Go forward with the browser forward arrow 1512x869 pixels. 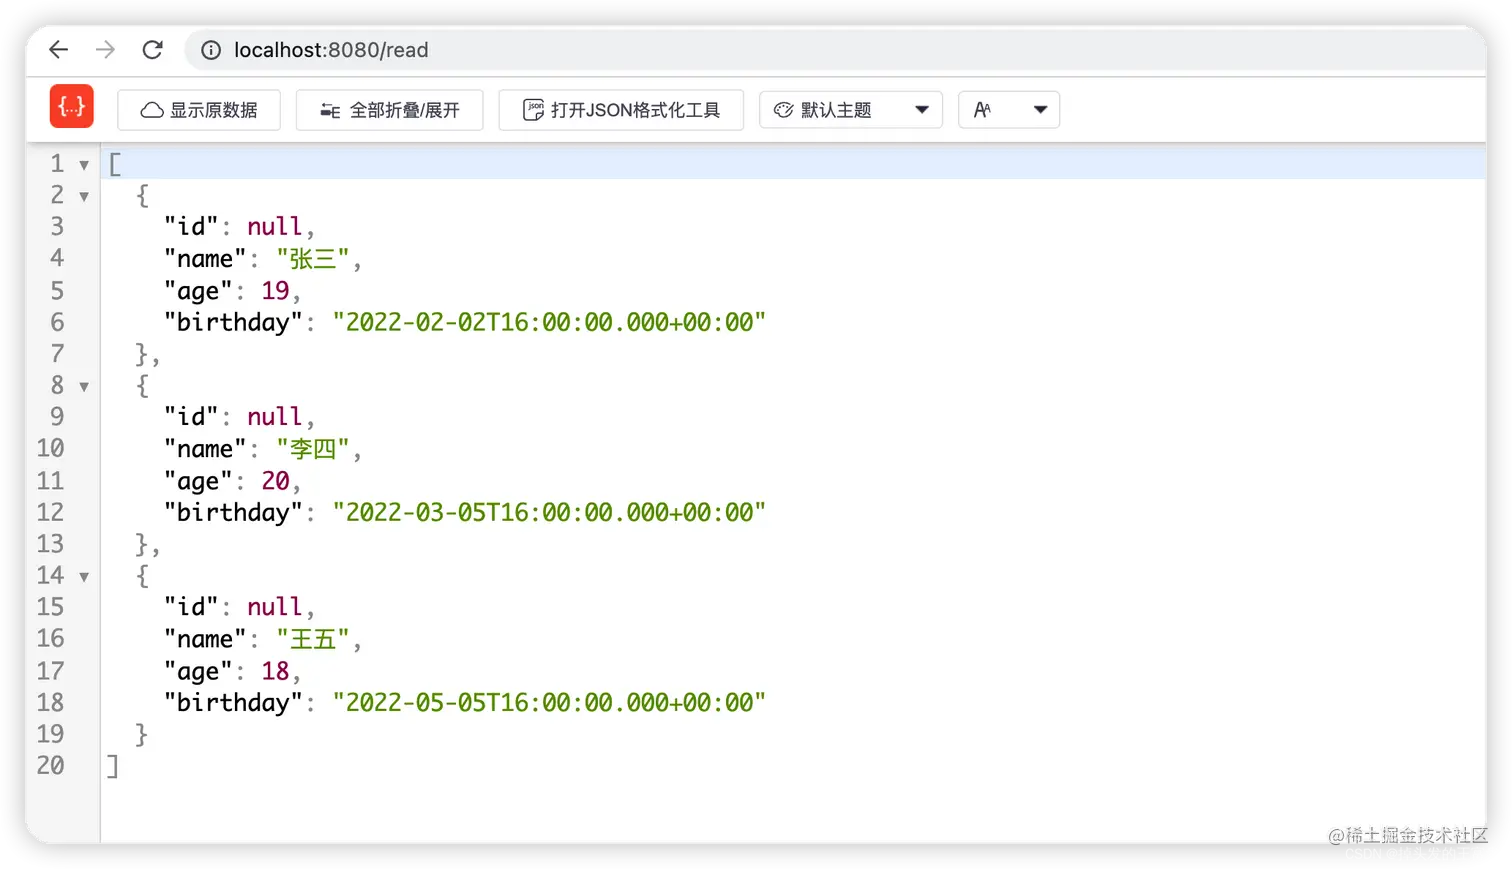tap(105, 50)
